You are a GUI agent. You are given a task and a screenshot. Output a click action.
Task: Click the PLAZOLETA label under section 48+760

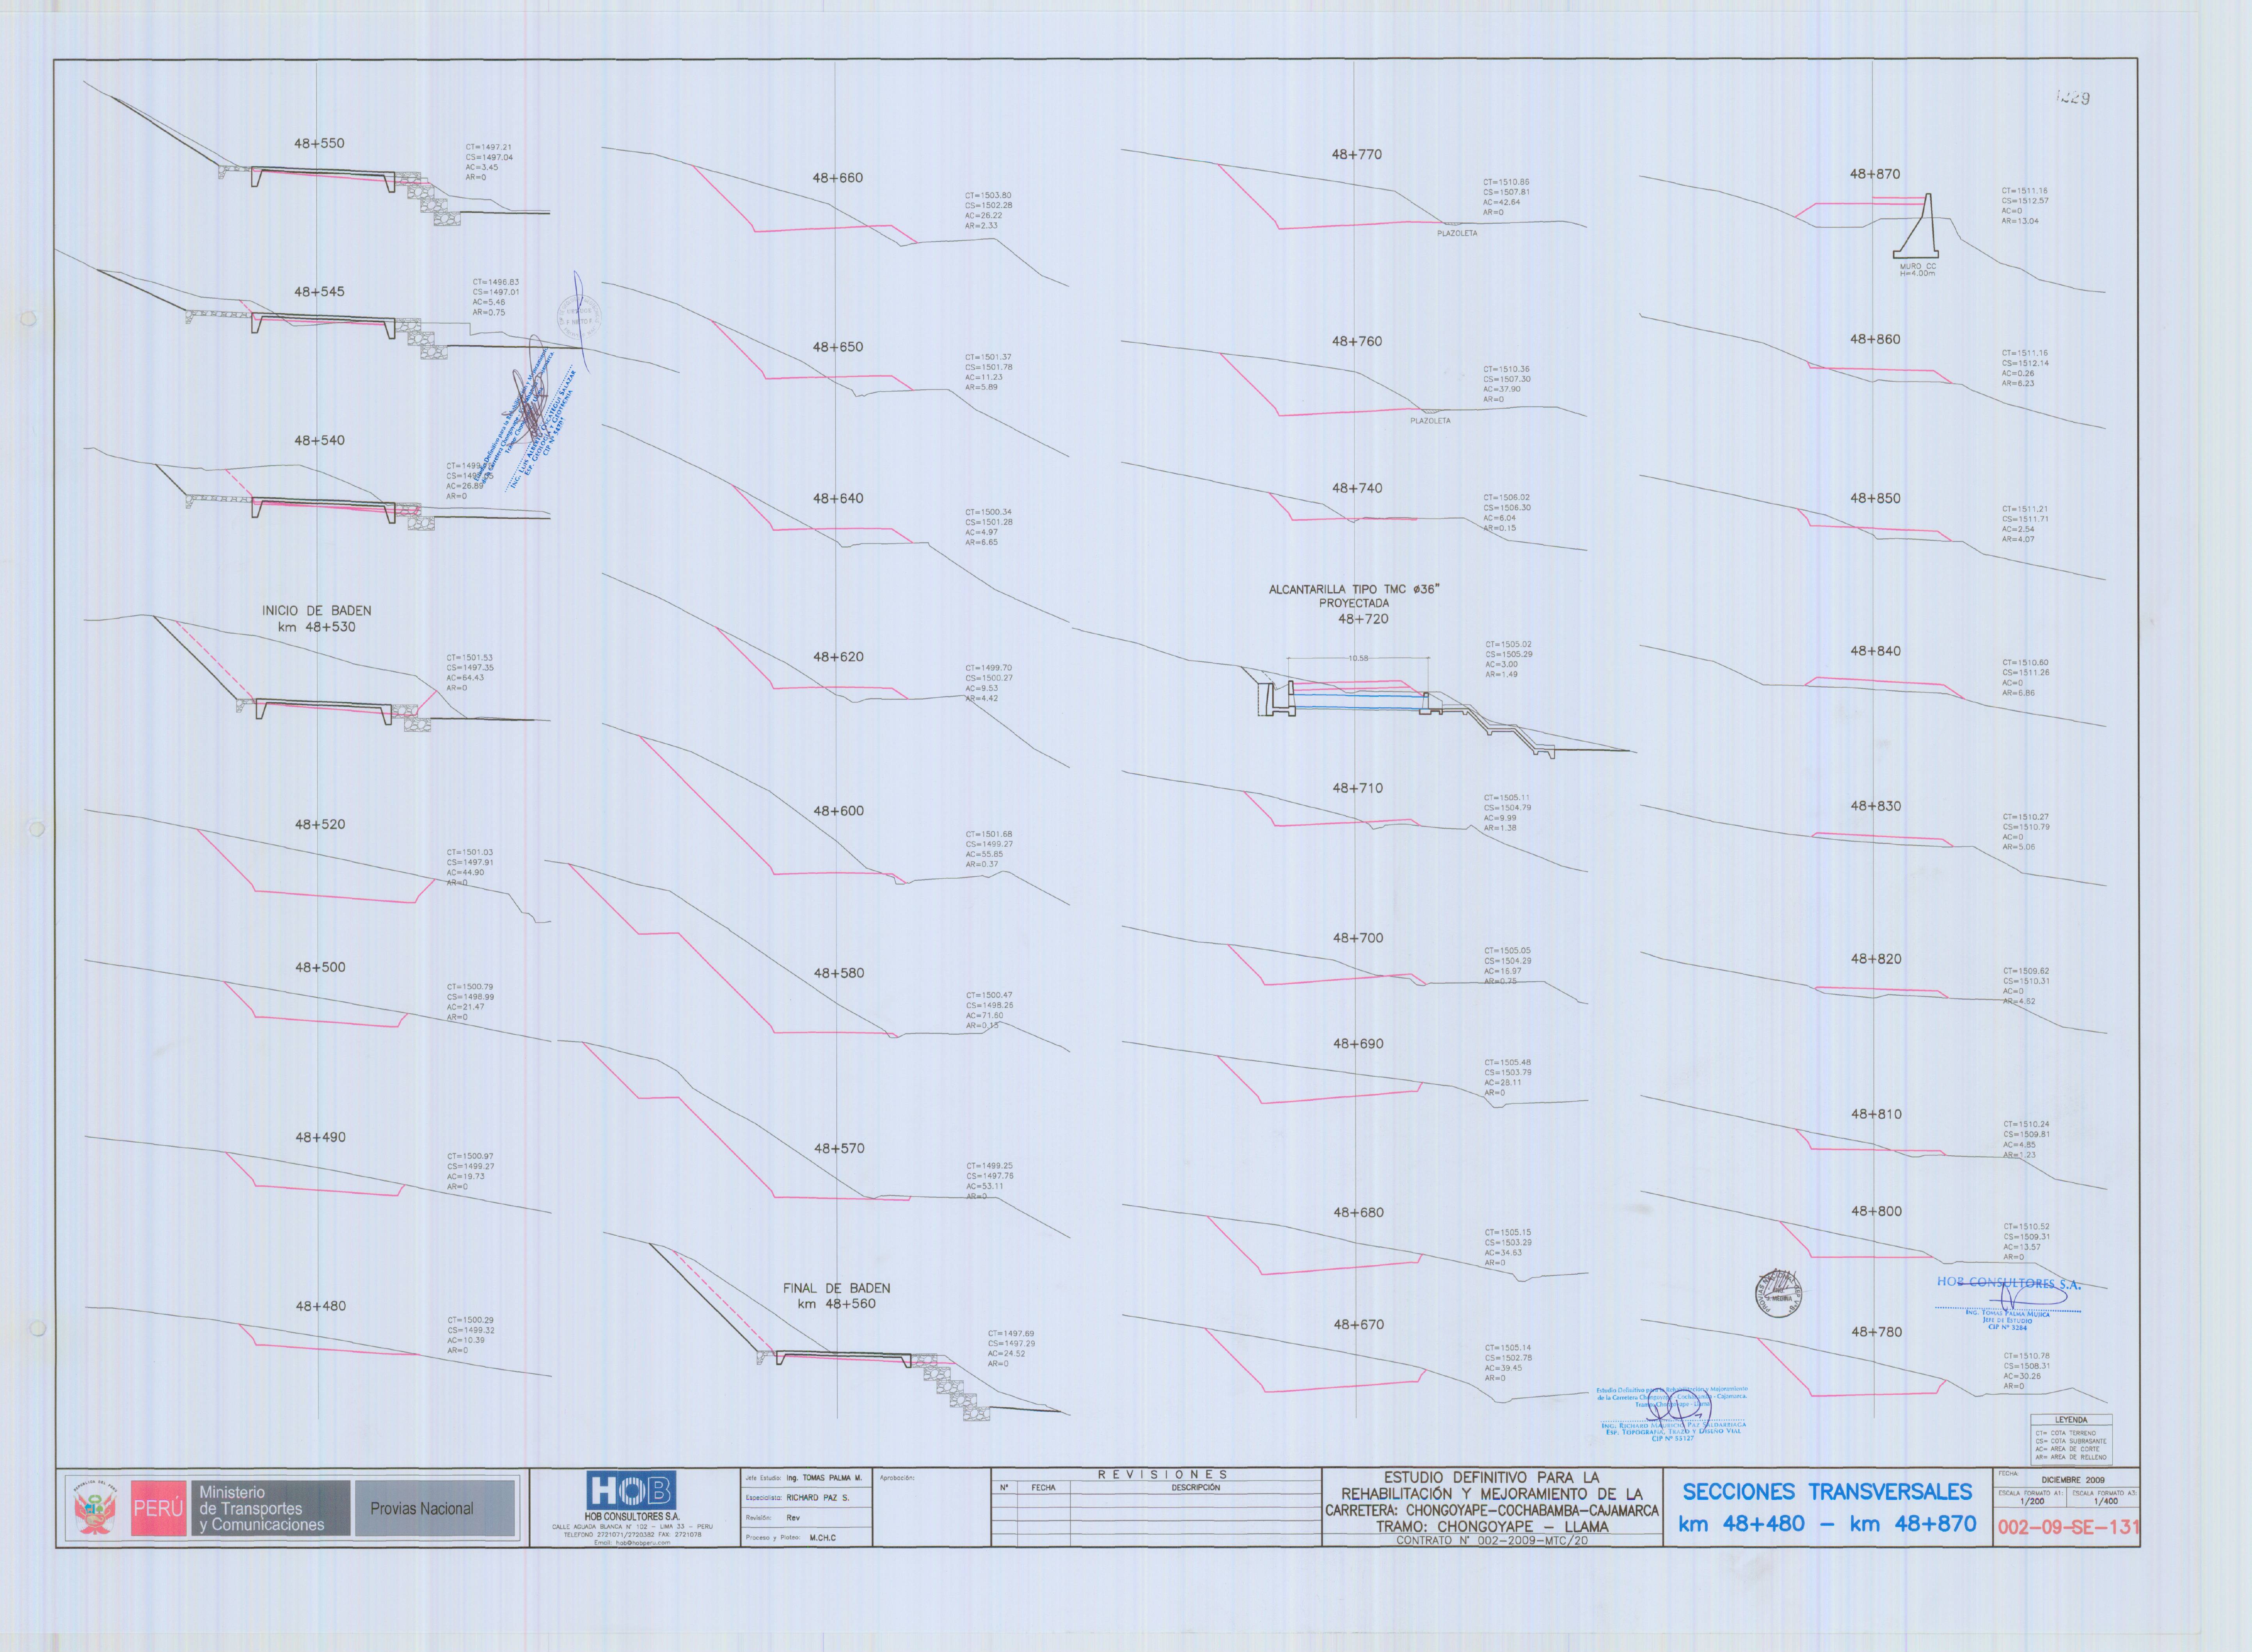[x=1430, y=421]
